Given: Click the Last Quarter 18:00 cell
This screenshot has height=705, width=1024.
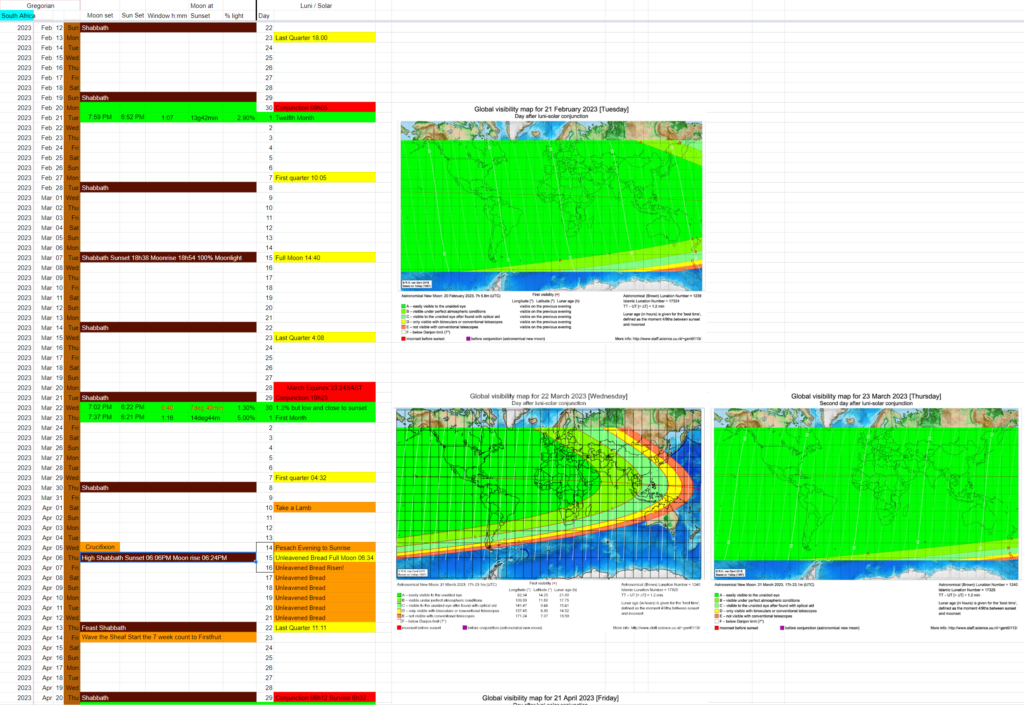Looking at the screenshot, I should (325, 38).
